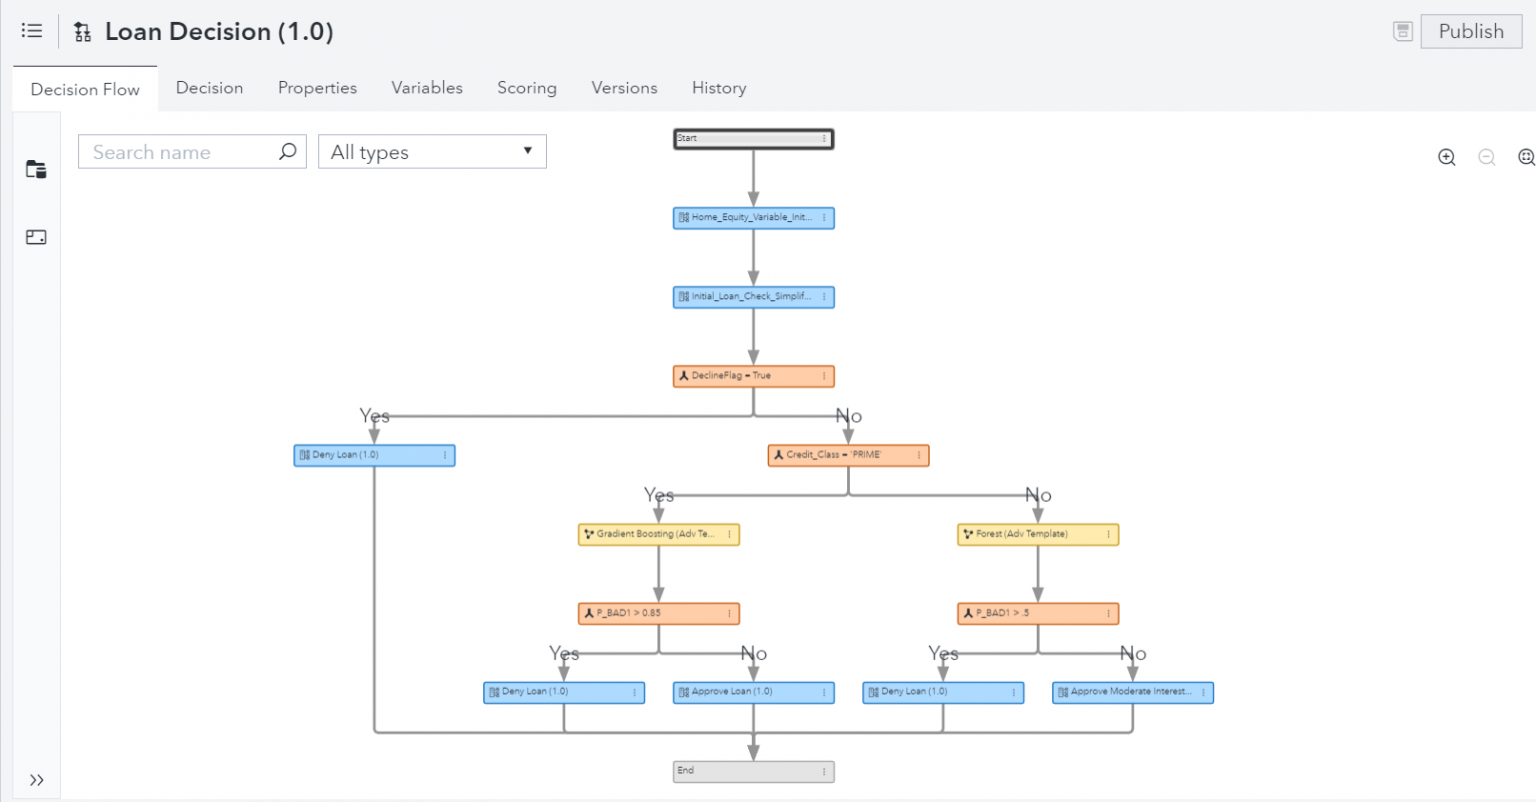The width and height of the screenshot is (1536, 802).
Task: Expand the left sidebar with double chevron
Action: 36,780
